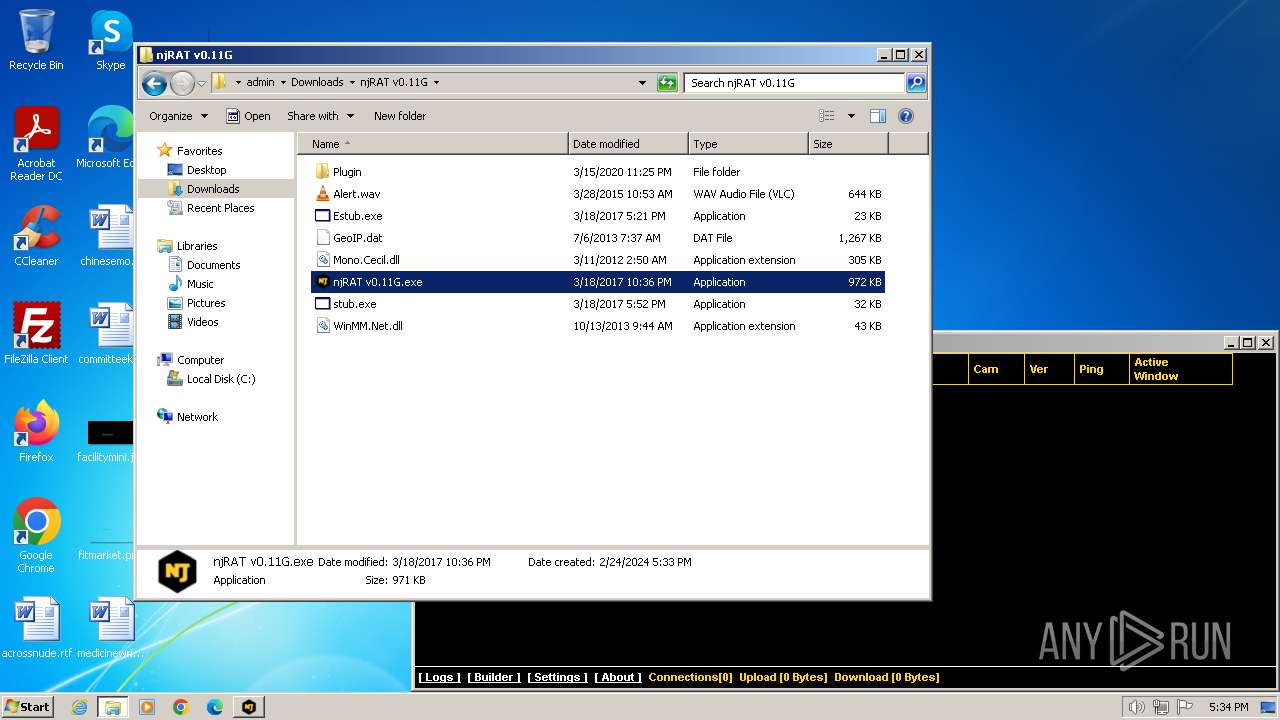Click the volume tray icon
Viewport: 1280px width, 720px height.
[1136, 707]
